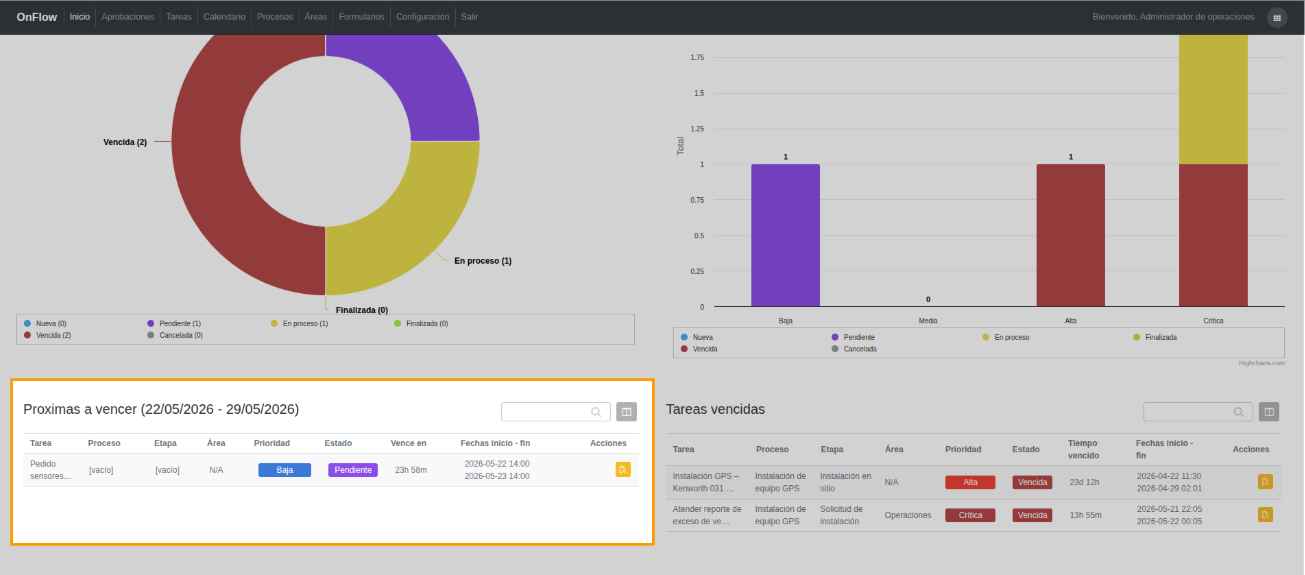Open the Calendario menu item
Image resolution: width=1305 pixels, height=575 pixels.
coord(224,17)
